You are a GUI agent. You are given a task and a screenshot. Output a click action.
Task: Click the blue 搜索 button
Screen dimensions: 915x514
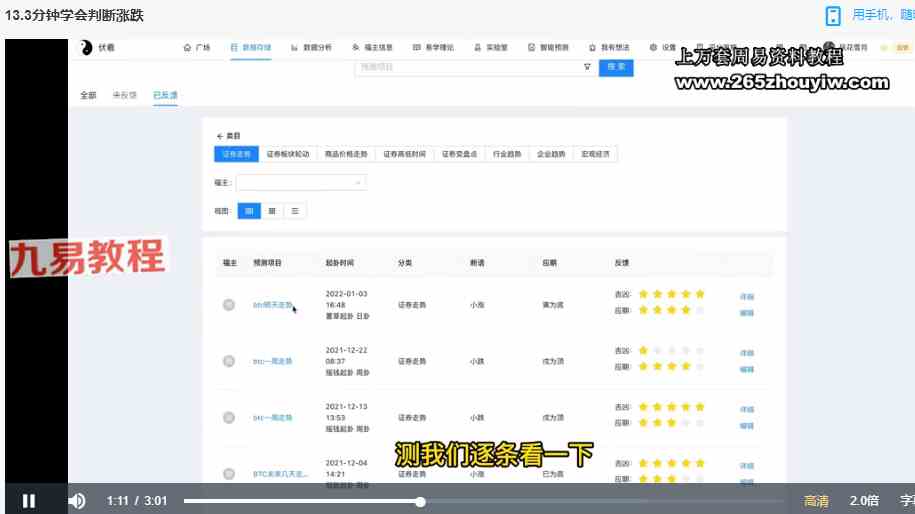tap(616, 67)
